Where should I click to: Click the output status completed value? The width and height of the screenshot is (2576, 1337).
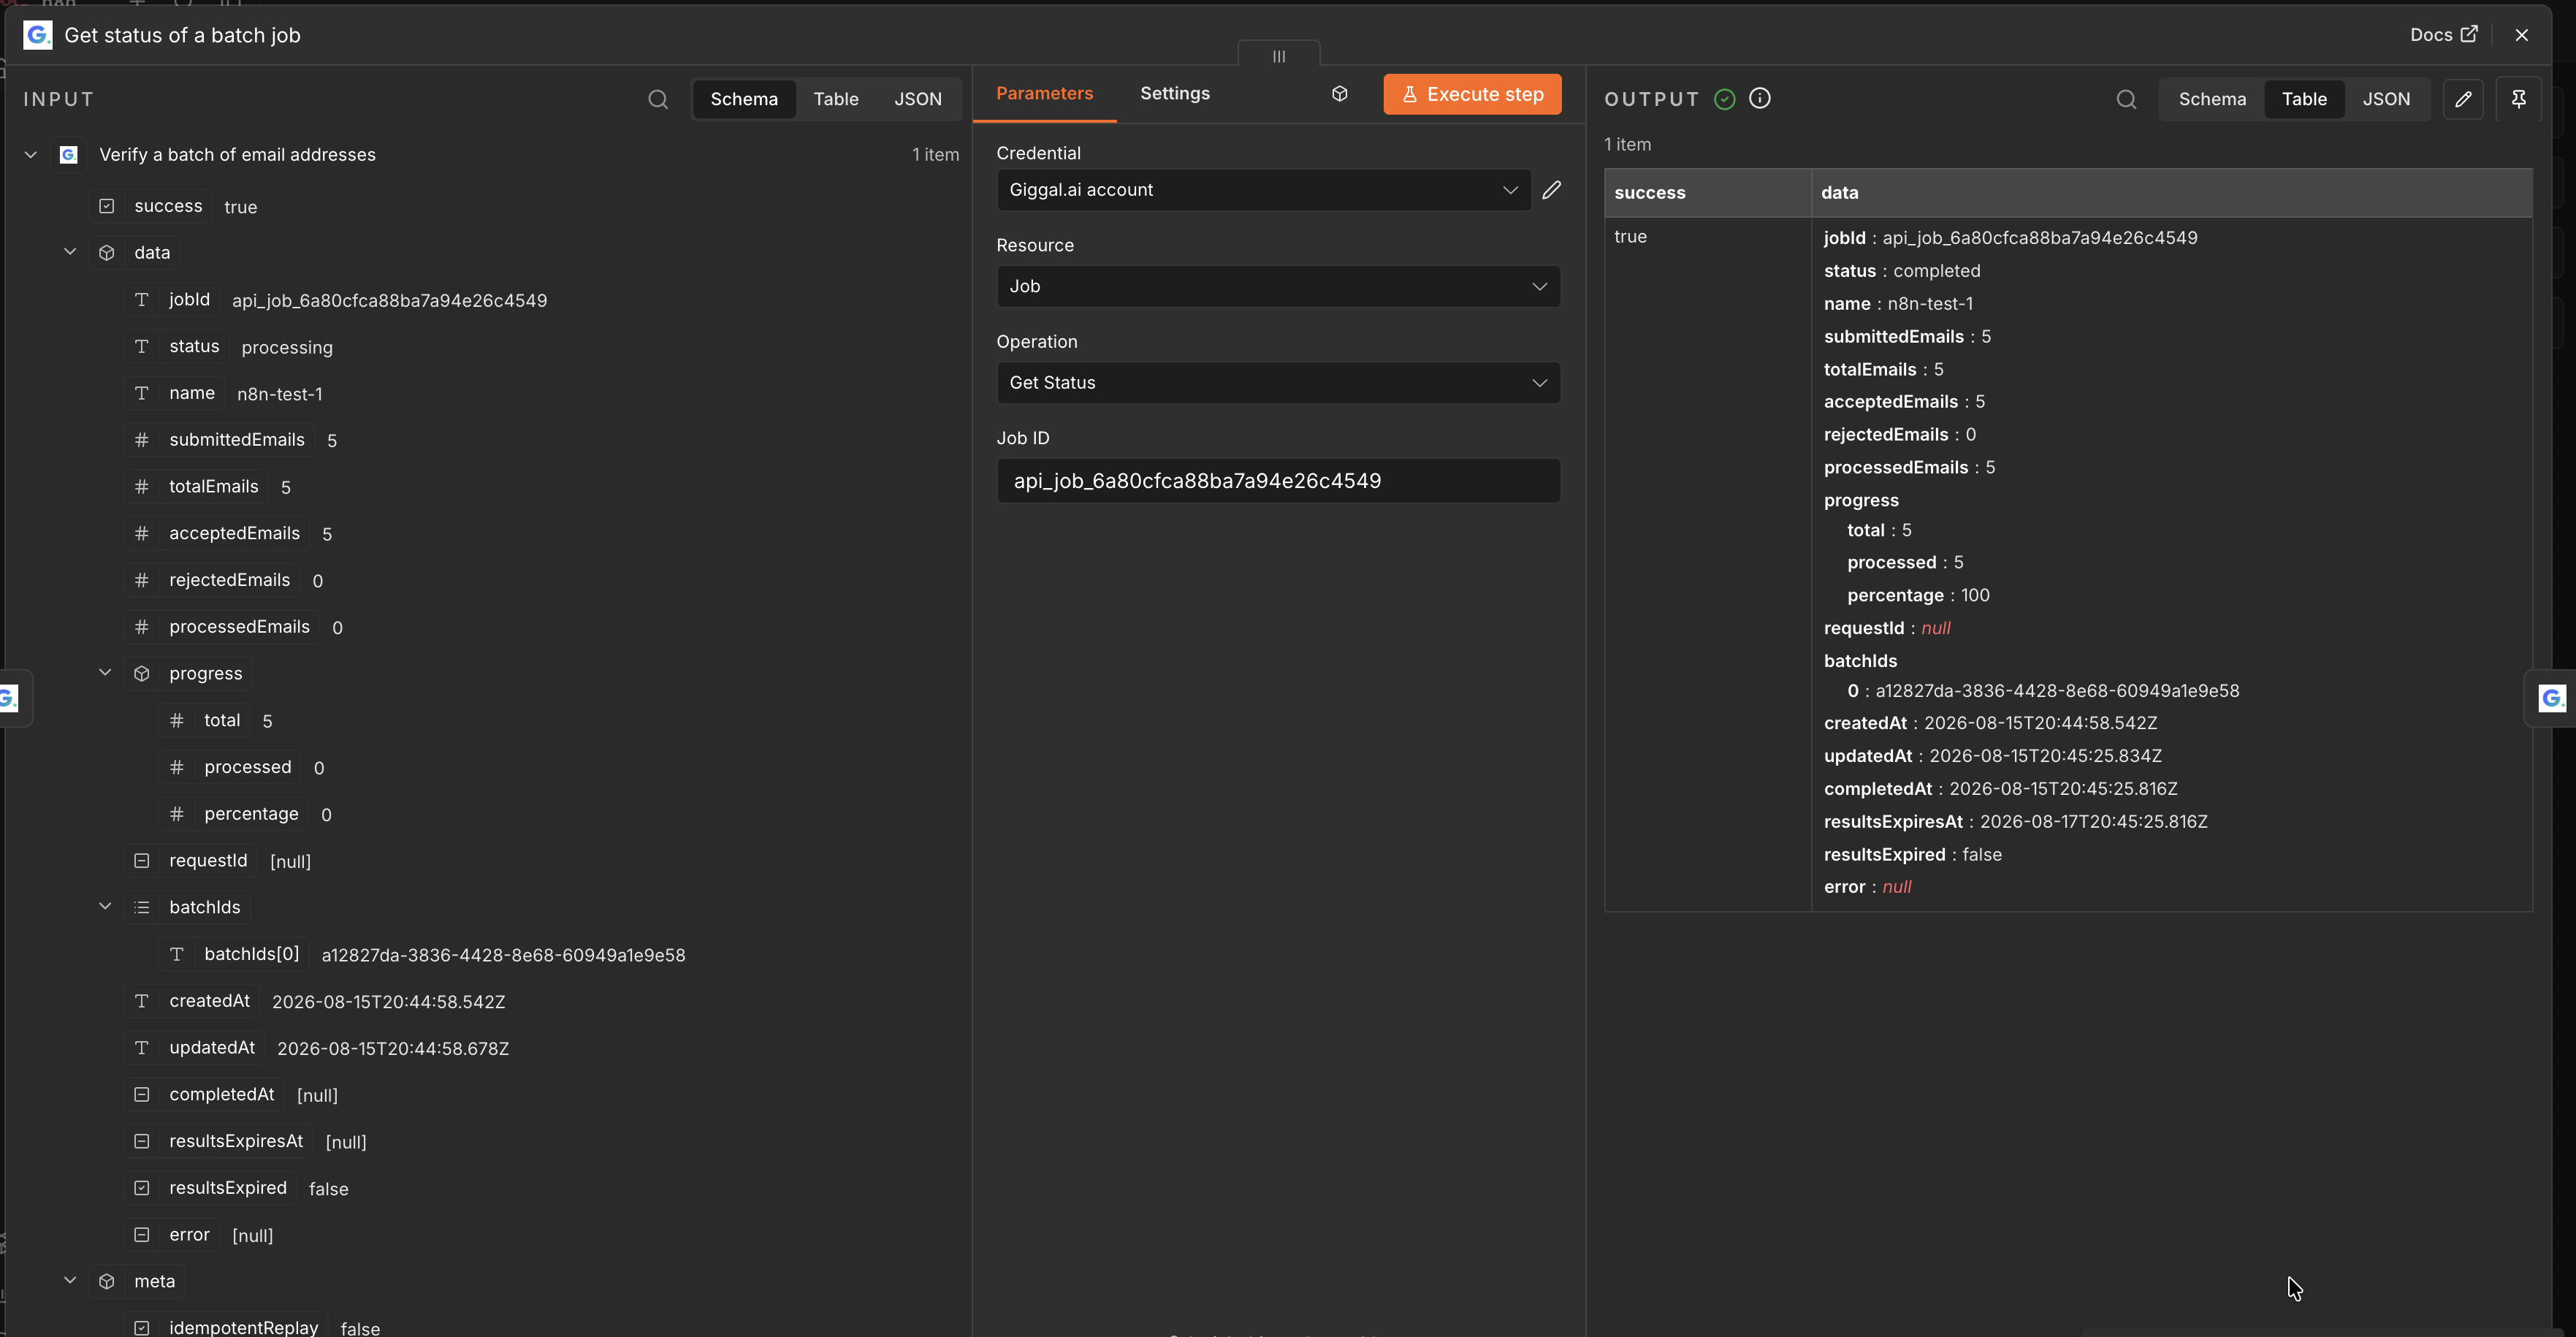coord(1936,271)
